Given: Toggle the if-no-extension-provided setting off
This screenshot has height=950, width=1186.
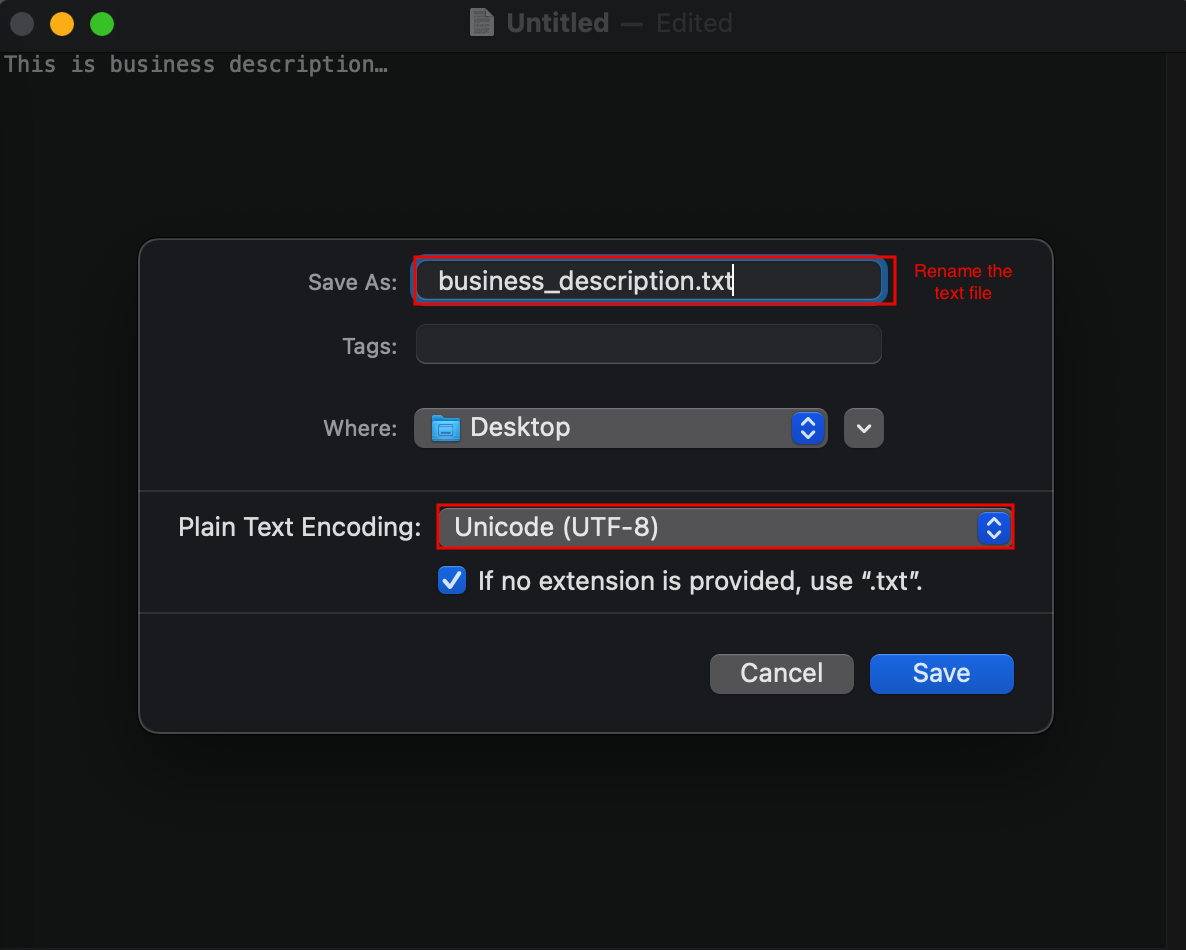Looking at the screenshot, I should coord(451,580).
